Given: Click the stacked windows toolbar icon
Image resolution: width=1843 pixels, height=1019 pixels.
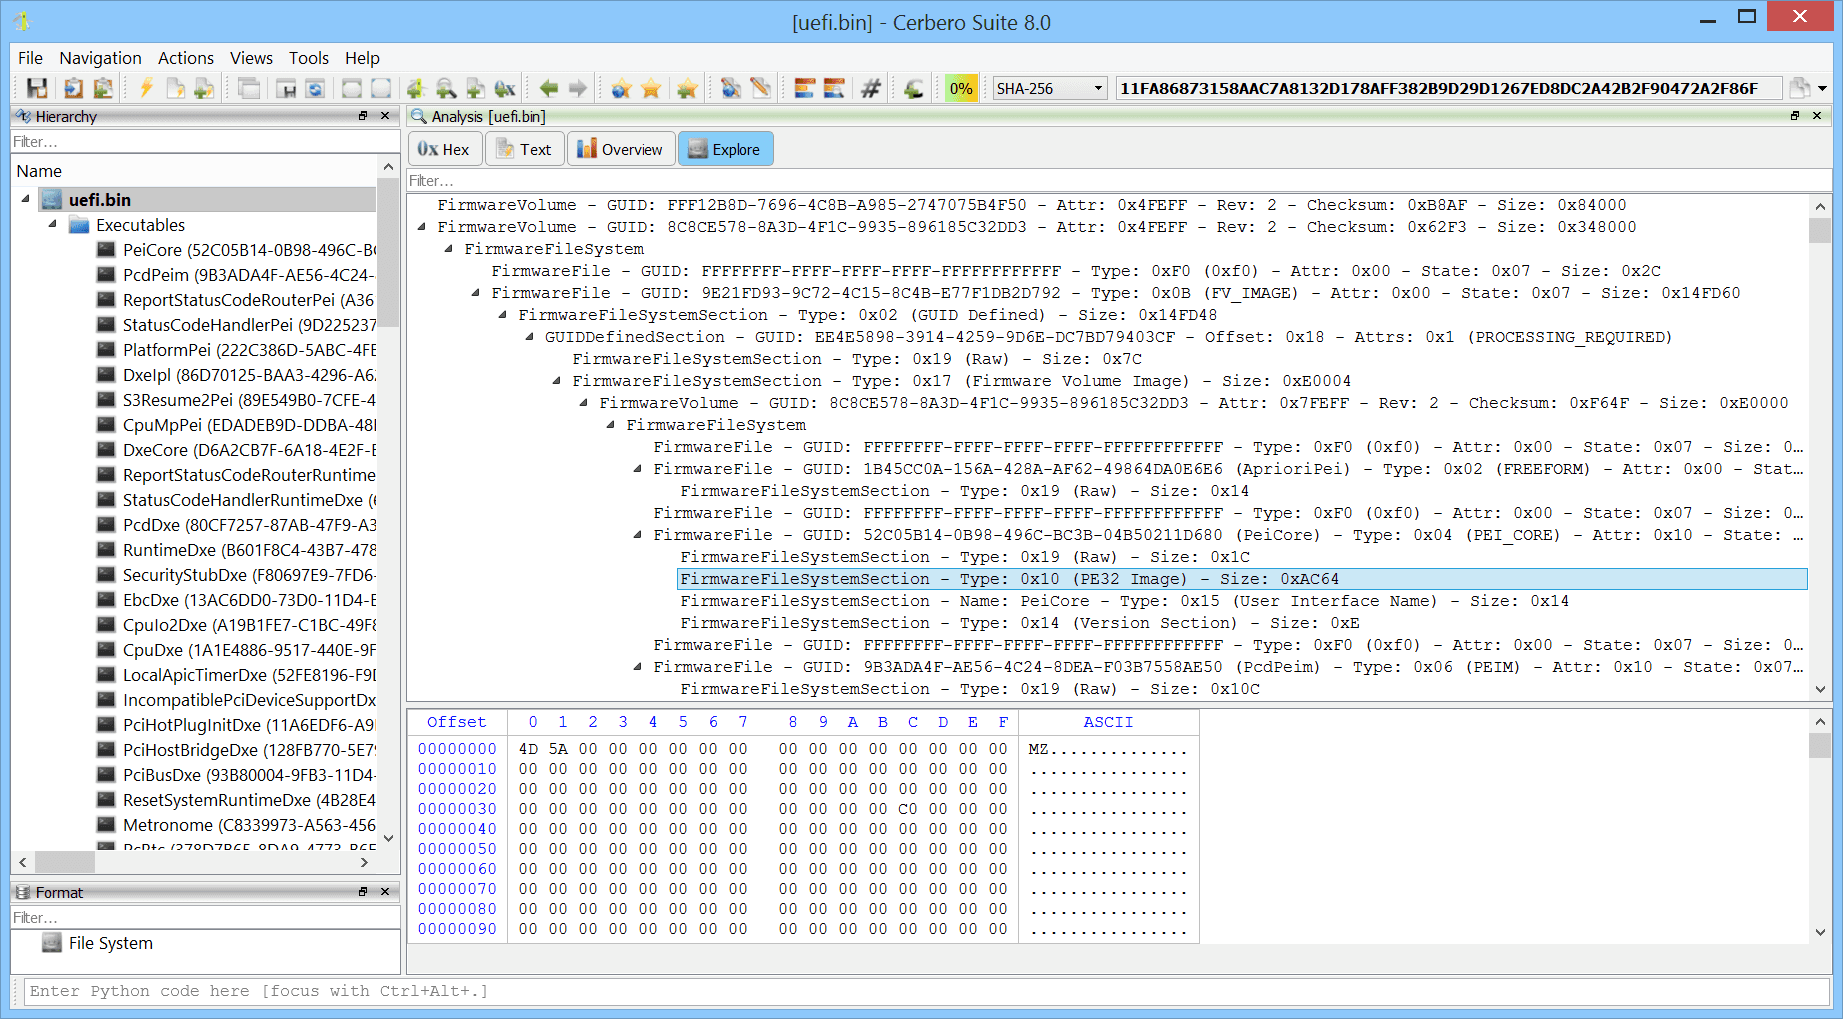Looking at the screenshot, I should [249, 88].
